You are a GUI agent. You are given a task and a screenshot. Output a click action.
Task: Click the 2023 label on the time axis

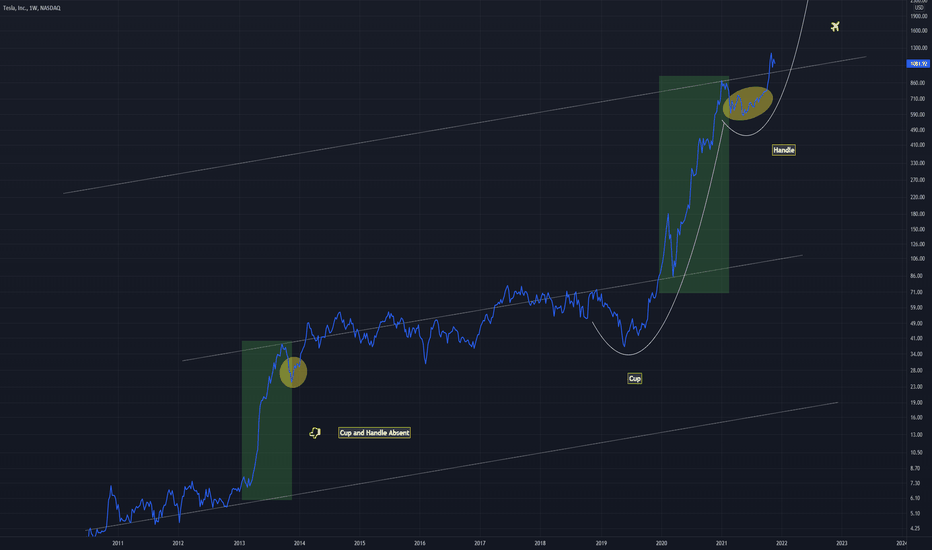842,543
